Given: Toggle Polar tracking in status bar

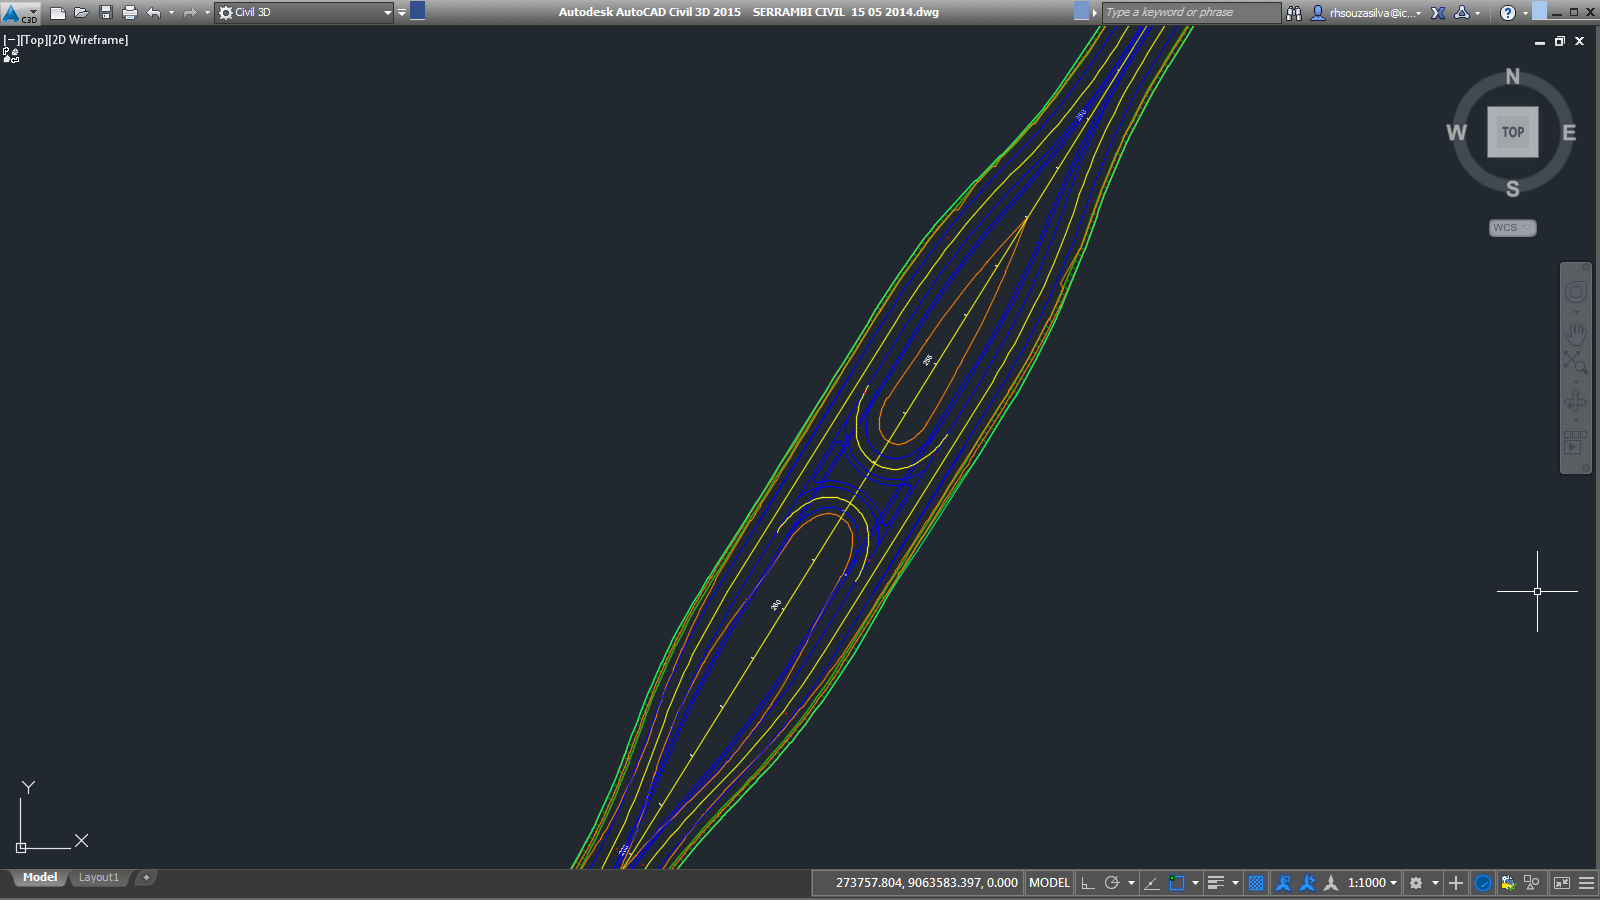Looking at the screenshot, I should [x=1111, y=883].
